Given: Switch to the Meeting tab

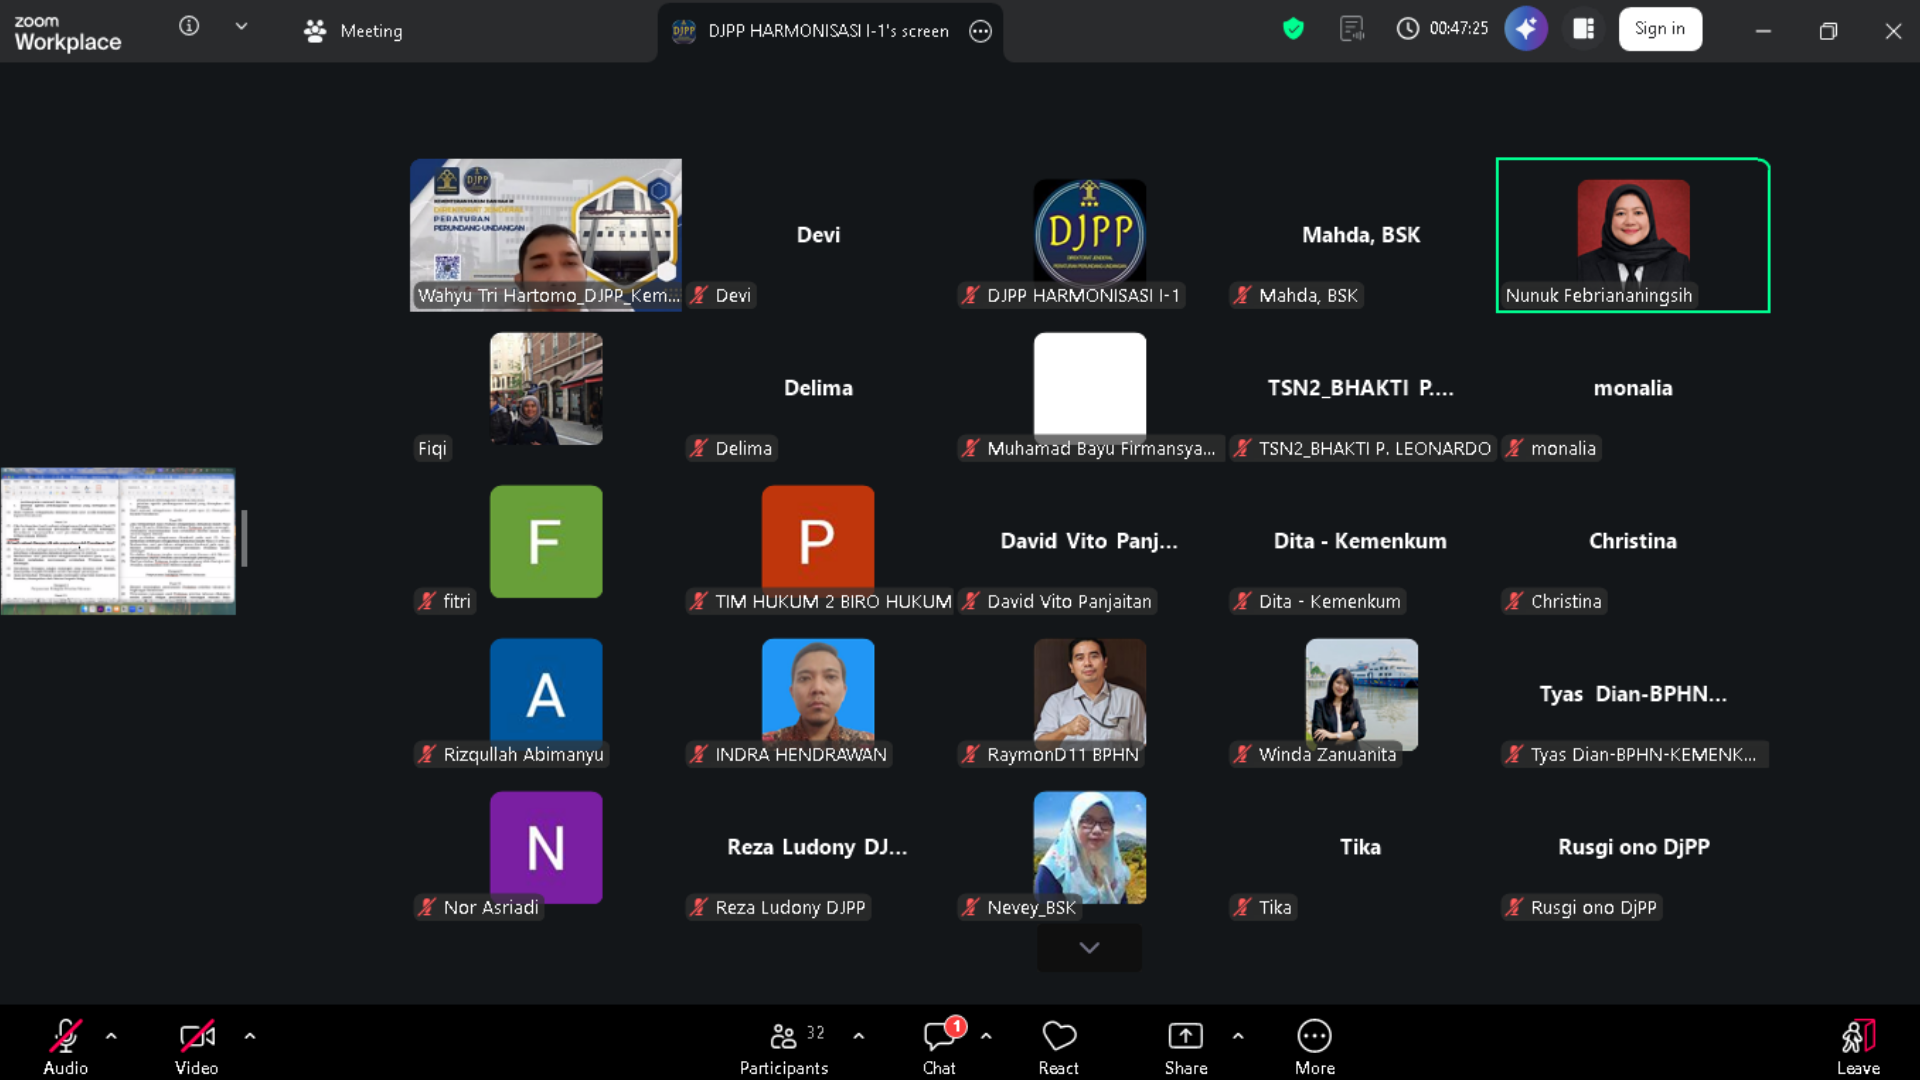Looking at the screenshot, I should (x=353, y=31).
